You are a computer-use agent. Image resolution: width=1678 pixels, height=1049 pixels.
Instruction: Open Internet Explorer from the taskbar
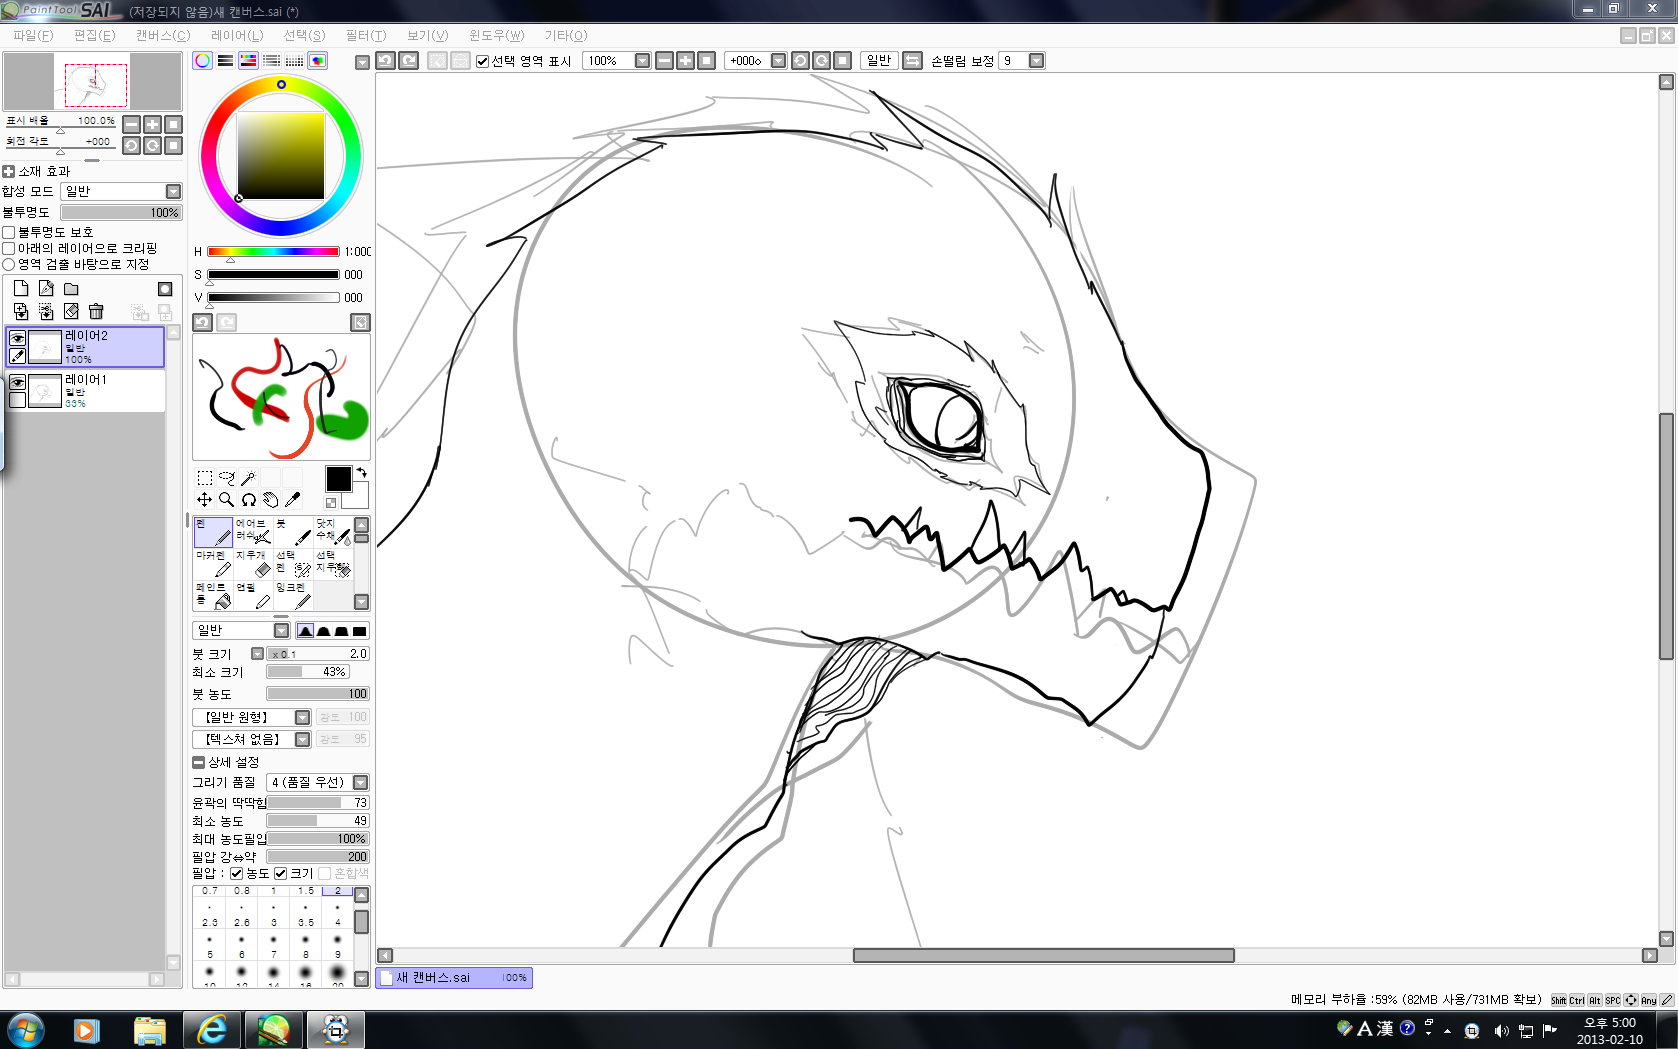[211, 1029]
